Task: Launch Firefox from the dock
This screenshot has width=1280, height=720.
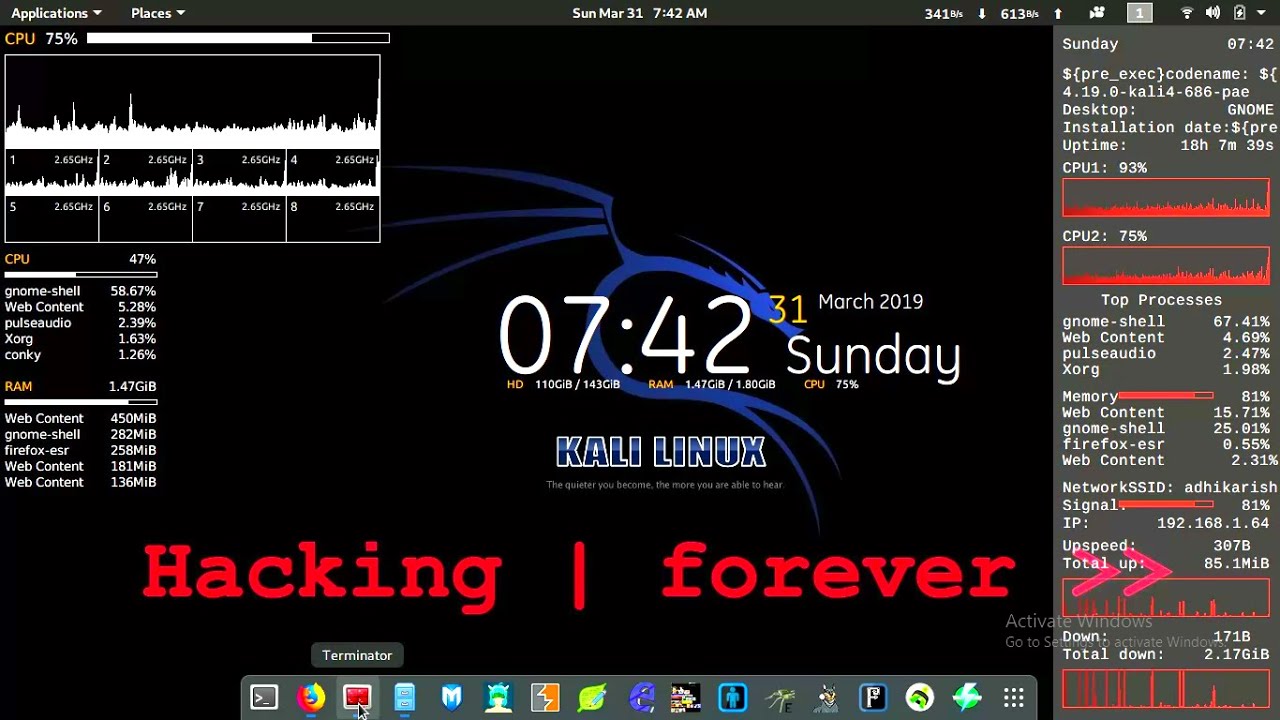Action: [x=311, y=697]
